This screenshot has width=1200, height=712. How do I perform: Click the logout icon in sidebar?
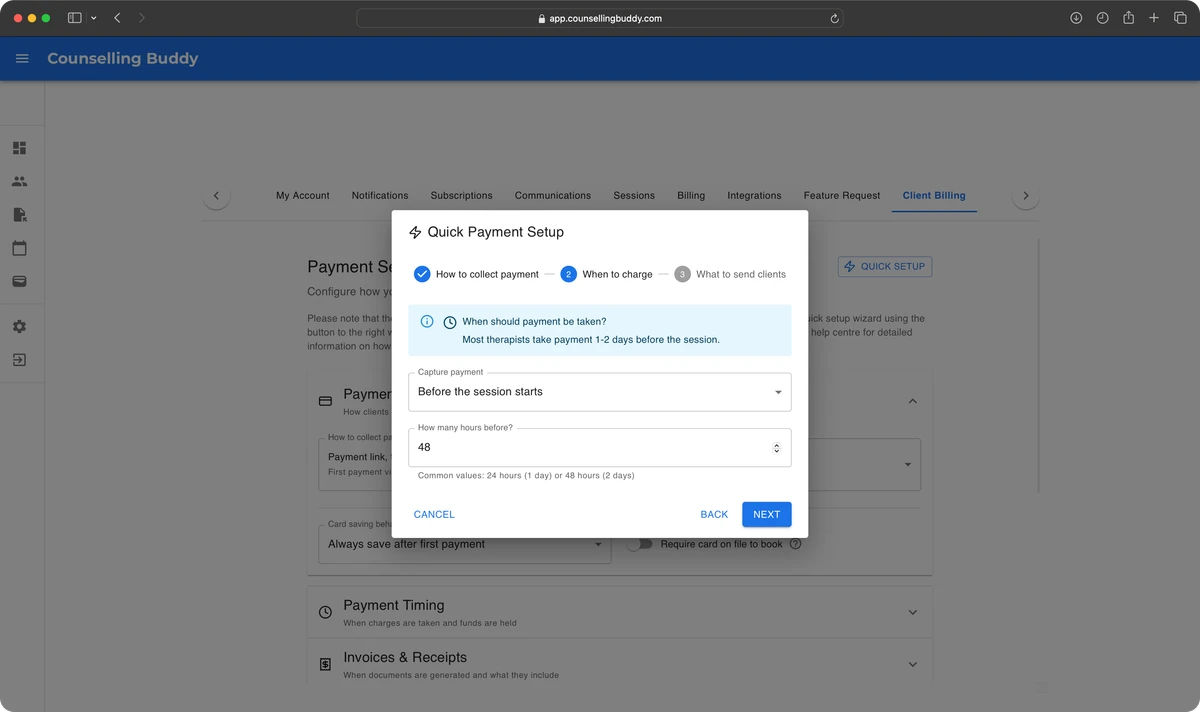pos(19,360)
